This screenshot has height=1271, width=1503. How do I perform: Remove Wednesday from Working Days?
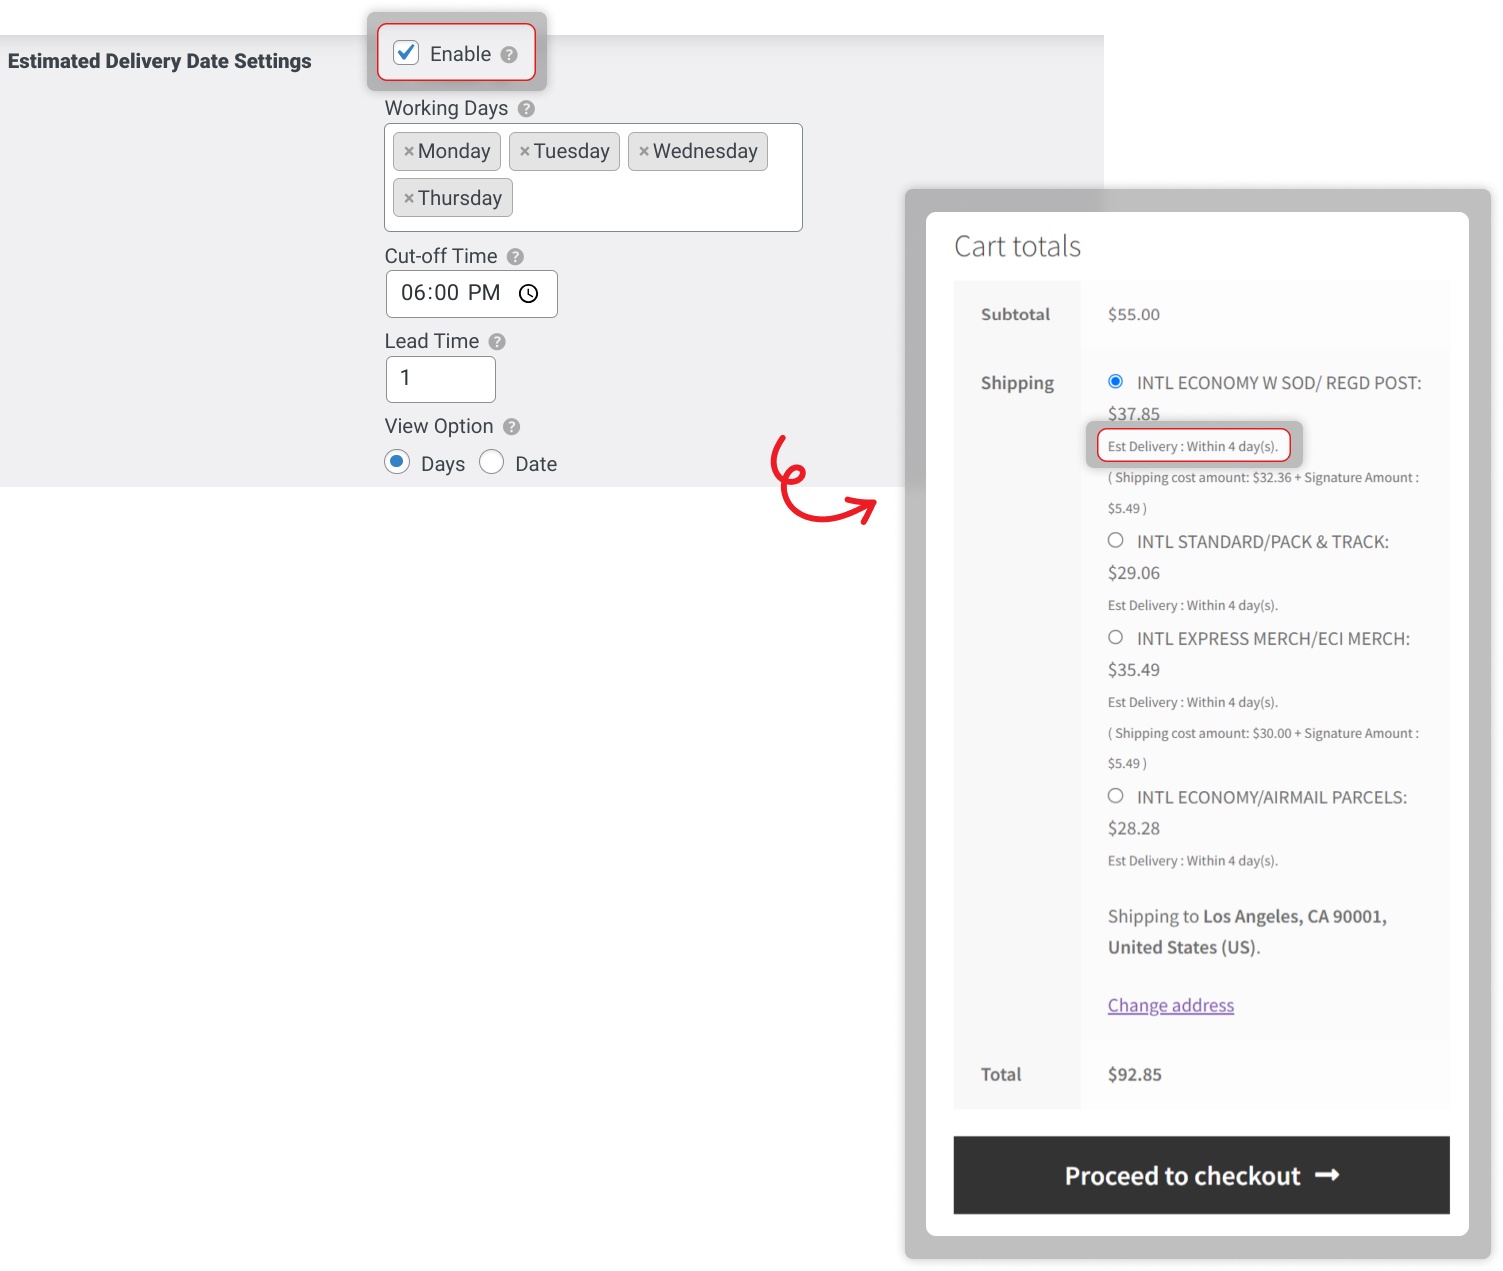point(644,151)
